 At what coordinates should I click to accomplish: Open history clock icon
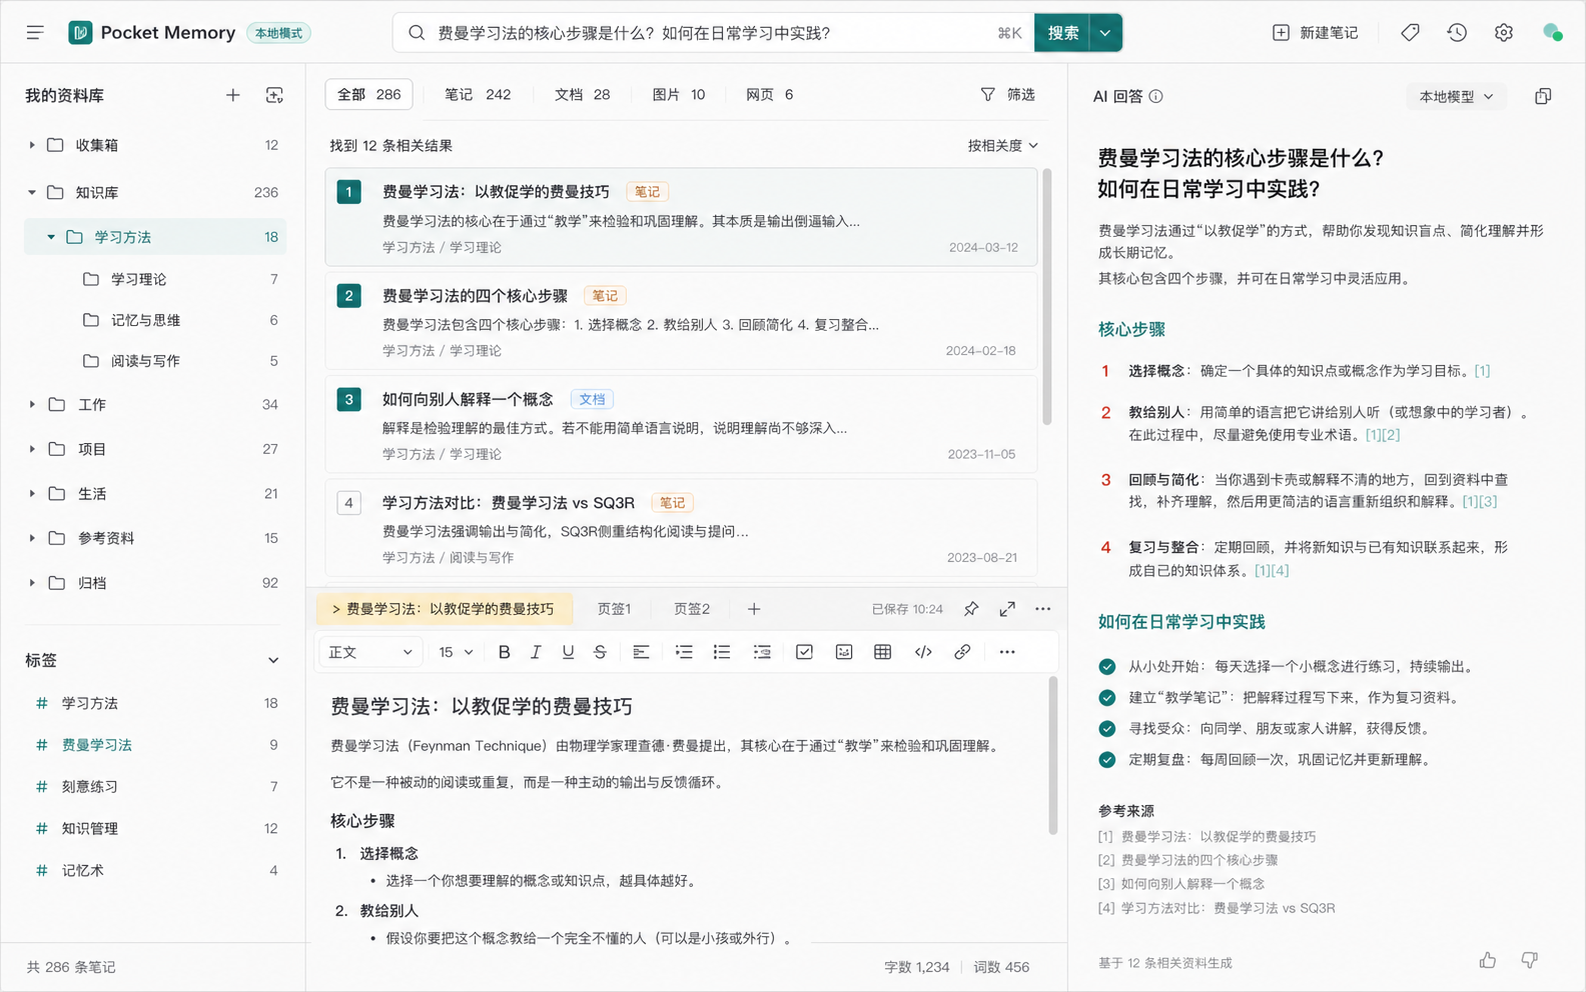point(1457,33)
